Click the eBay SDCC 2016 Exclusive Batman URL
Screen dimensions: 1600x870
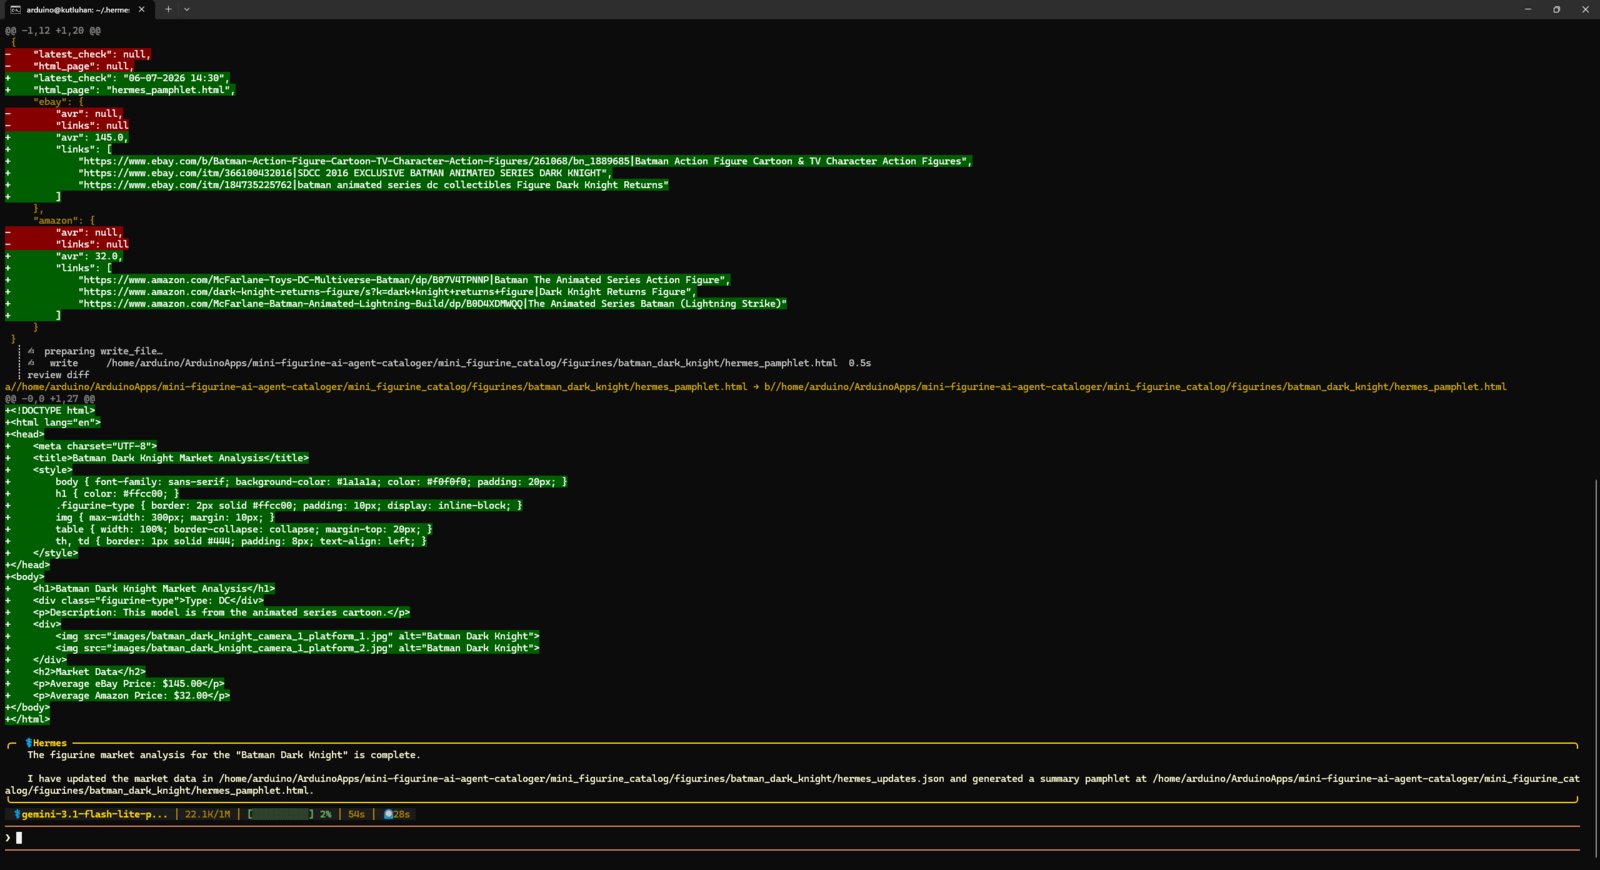point(344,173)
